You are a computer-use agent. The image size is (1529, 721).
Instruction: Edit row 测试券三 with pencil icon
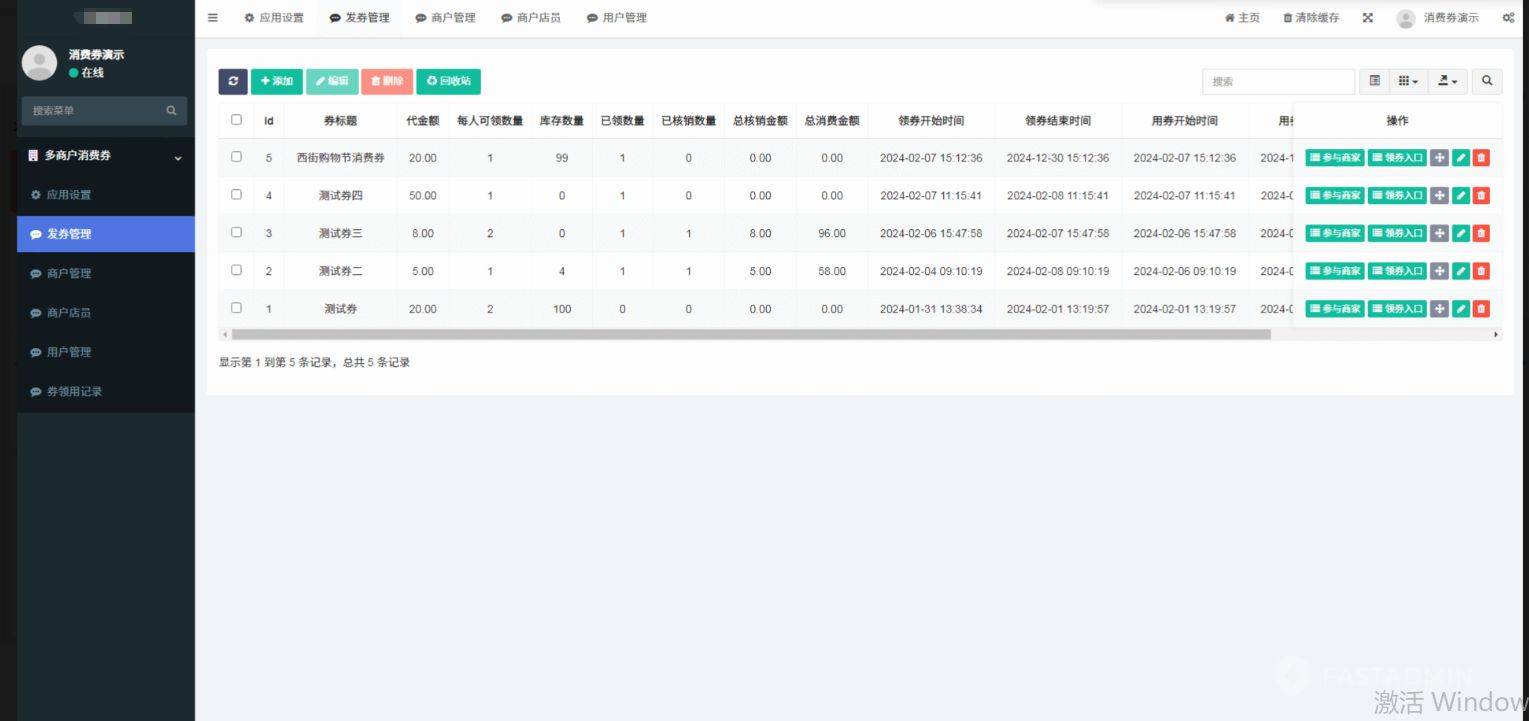[x=1461, y=233]
